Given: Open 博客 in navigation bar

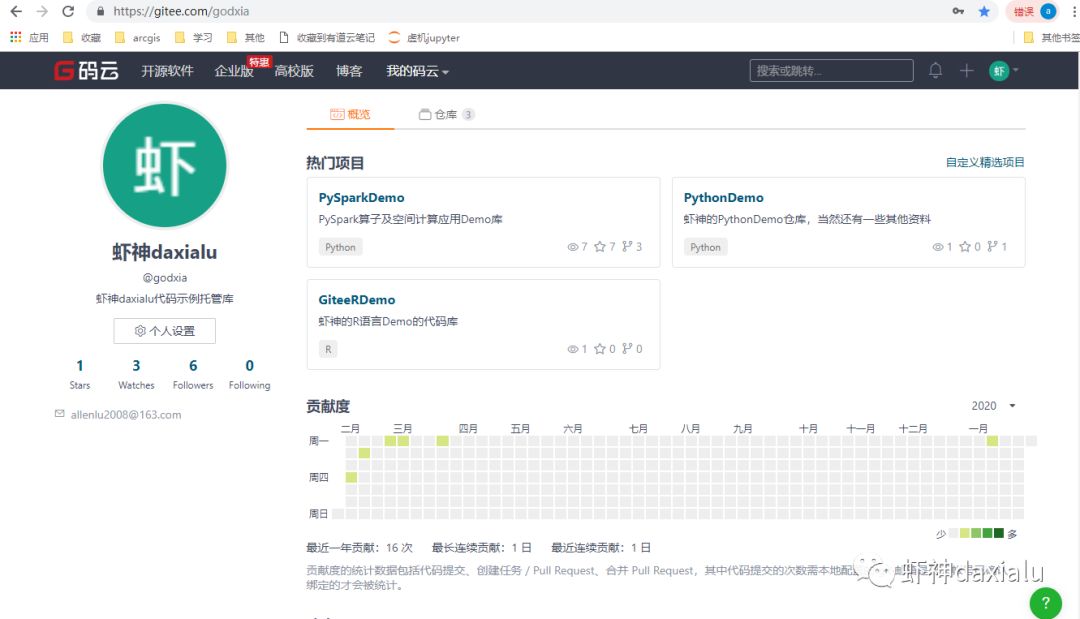Looking at the screenshot, I should [x=349, y=71].
